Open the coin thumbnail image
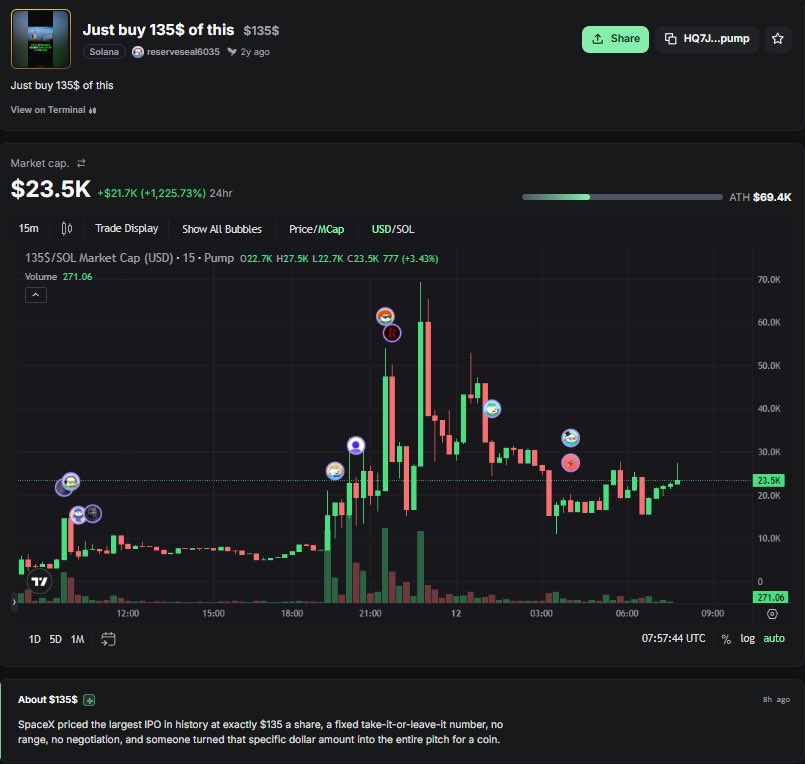The height and width of the screenshot is (764, 805). pyautogui.click(x=41, y=39)
